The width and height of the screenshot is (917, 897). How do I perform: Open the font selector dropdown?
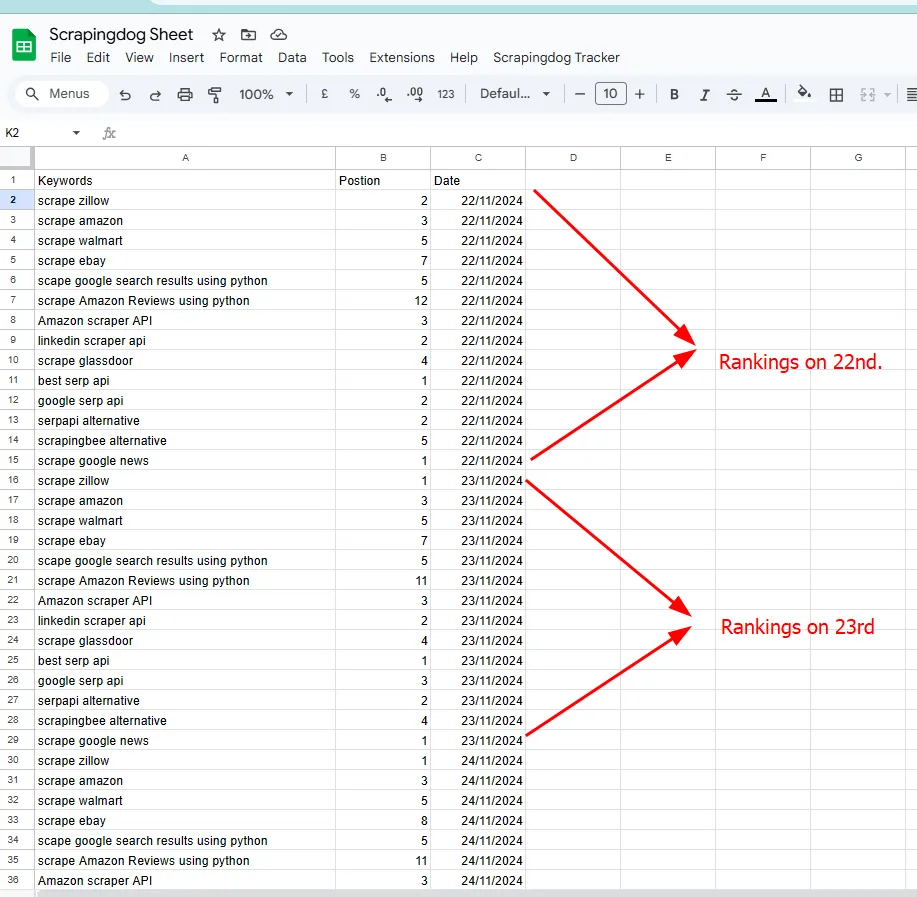click(x=513, y=93)
